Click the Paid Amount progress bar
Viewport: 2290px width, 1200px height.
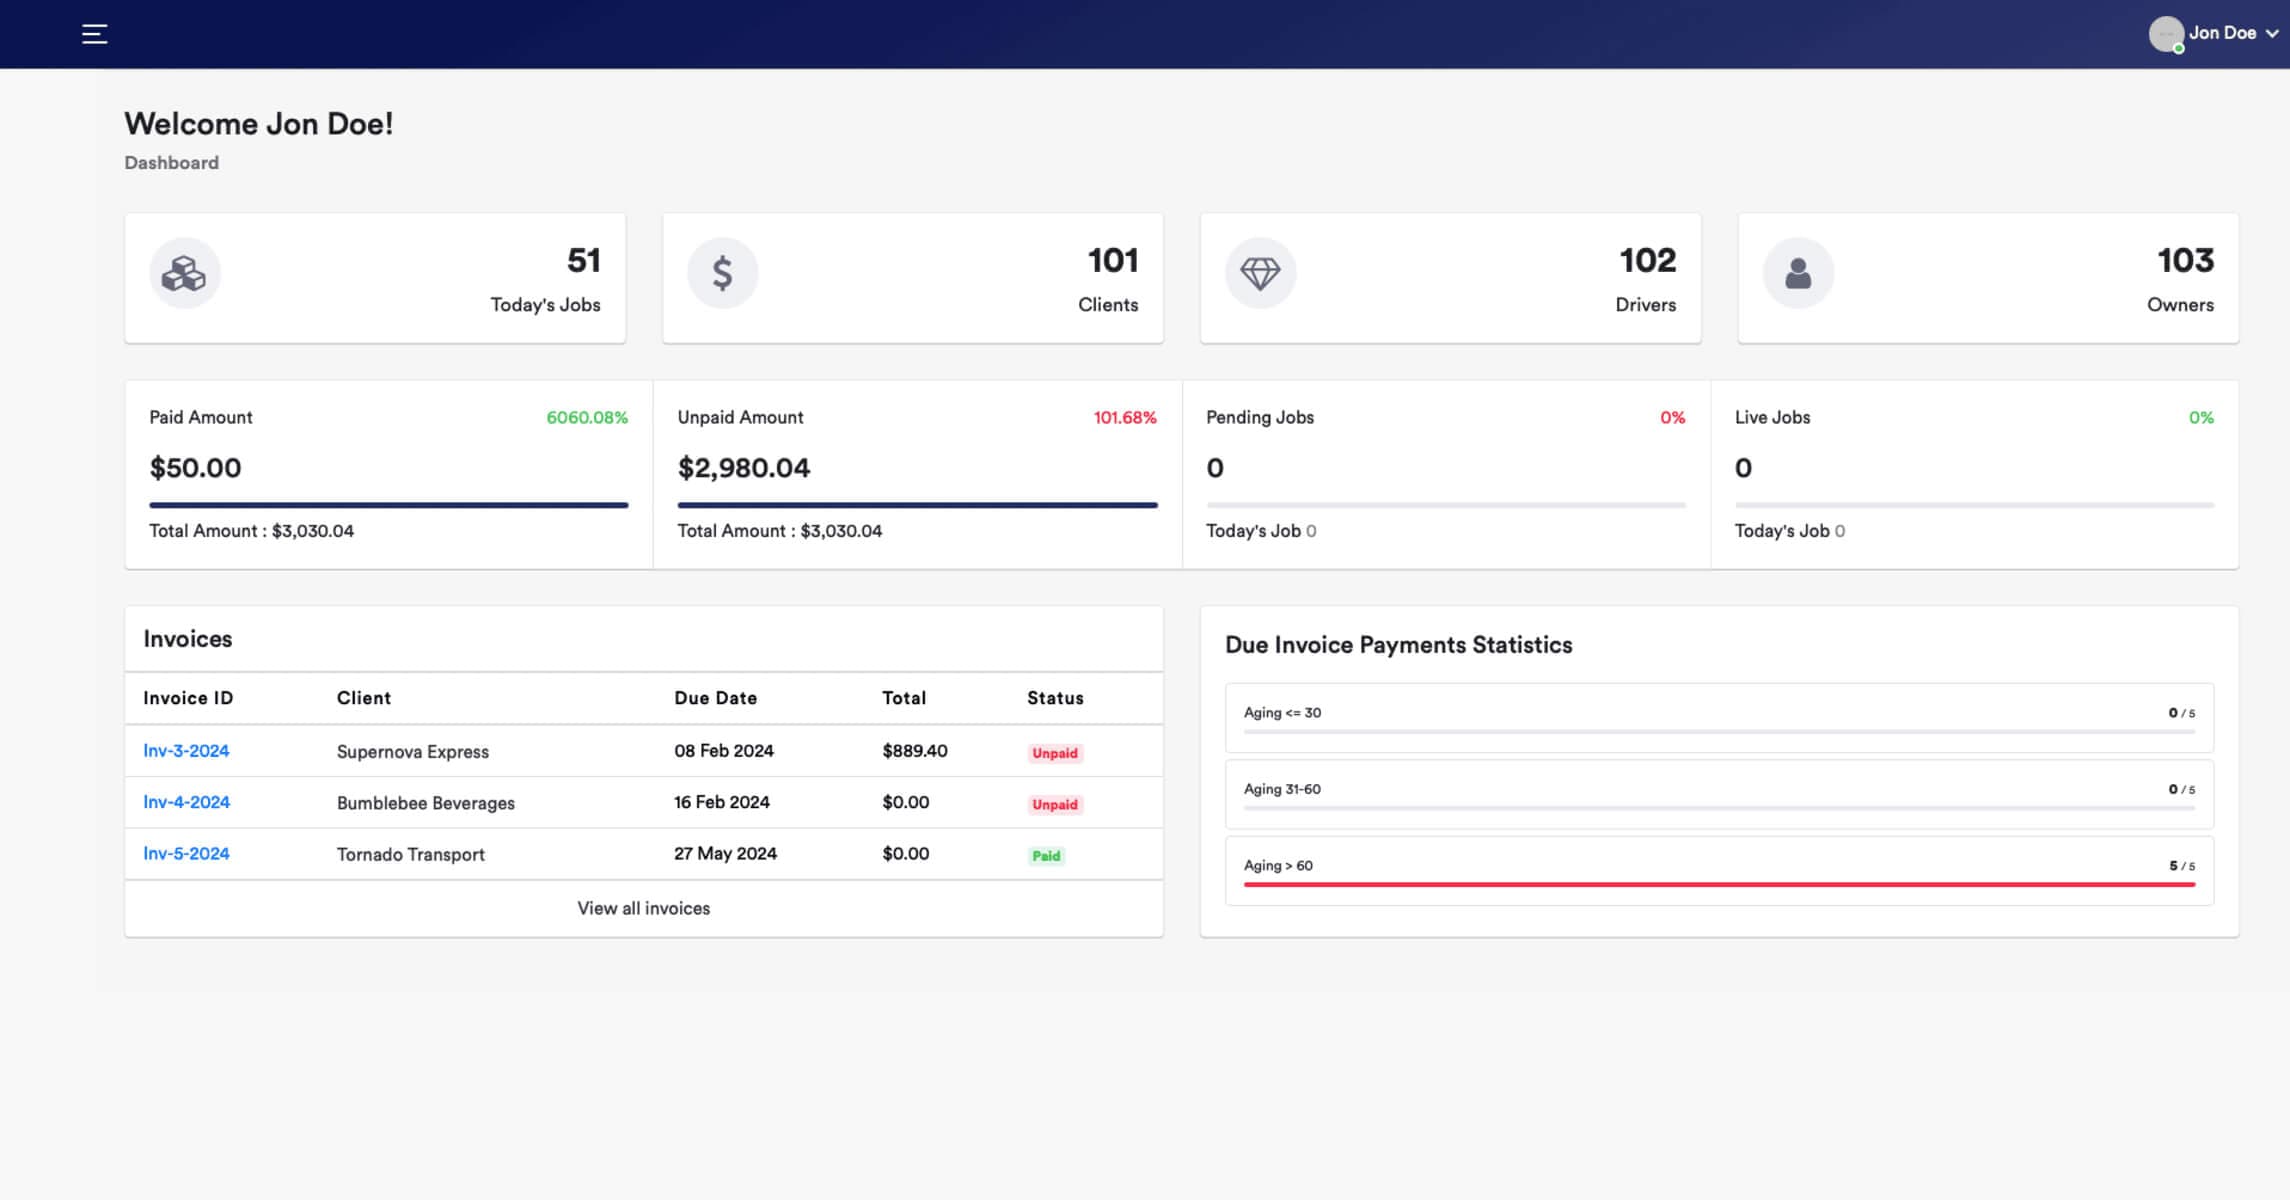[389, 505]
